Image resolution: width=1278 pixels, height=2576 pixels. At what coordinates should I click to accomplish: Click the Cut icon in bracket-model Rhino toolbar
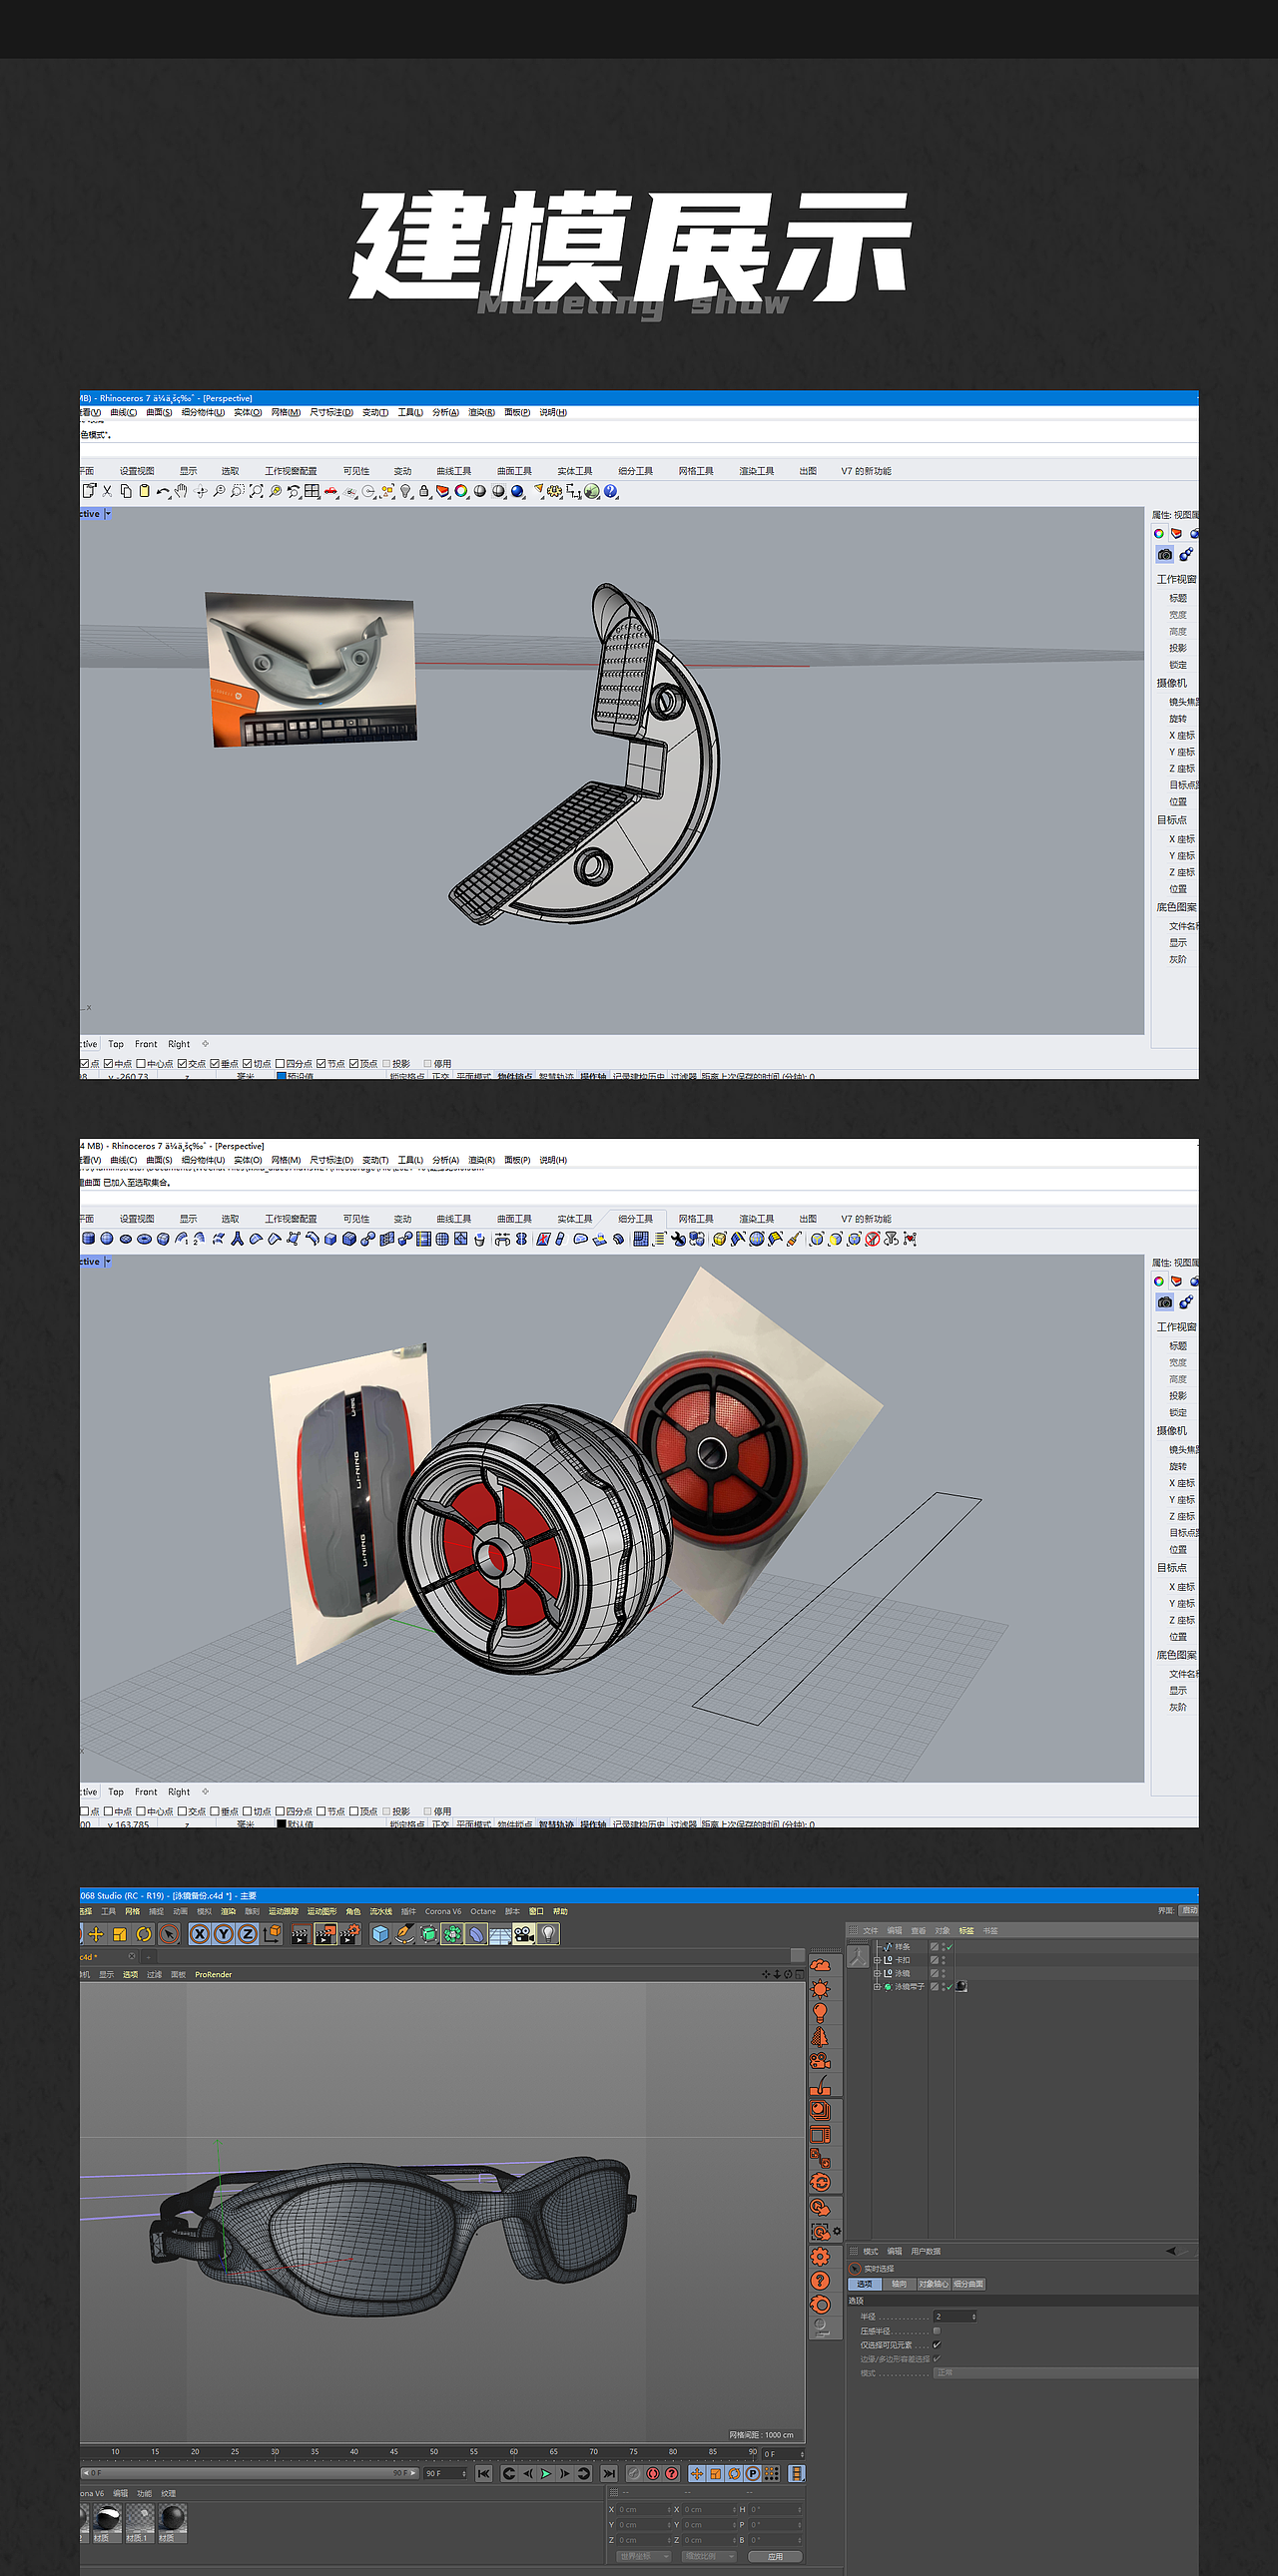(107, 491)
